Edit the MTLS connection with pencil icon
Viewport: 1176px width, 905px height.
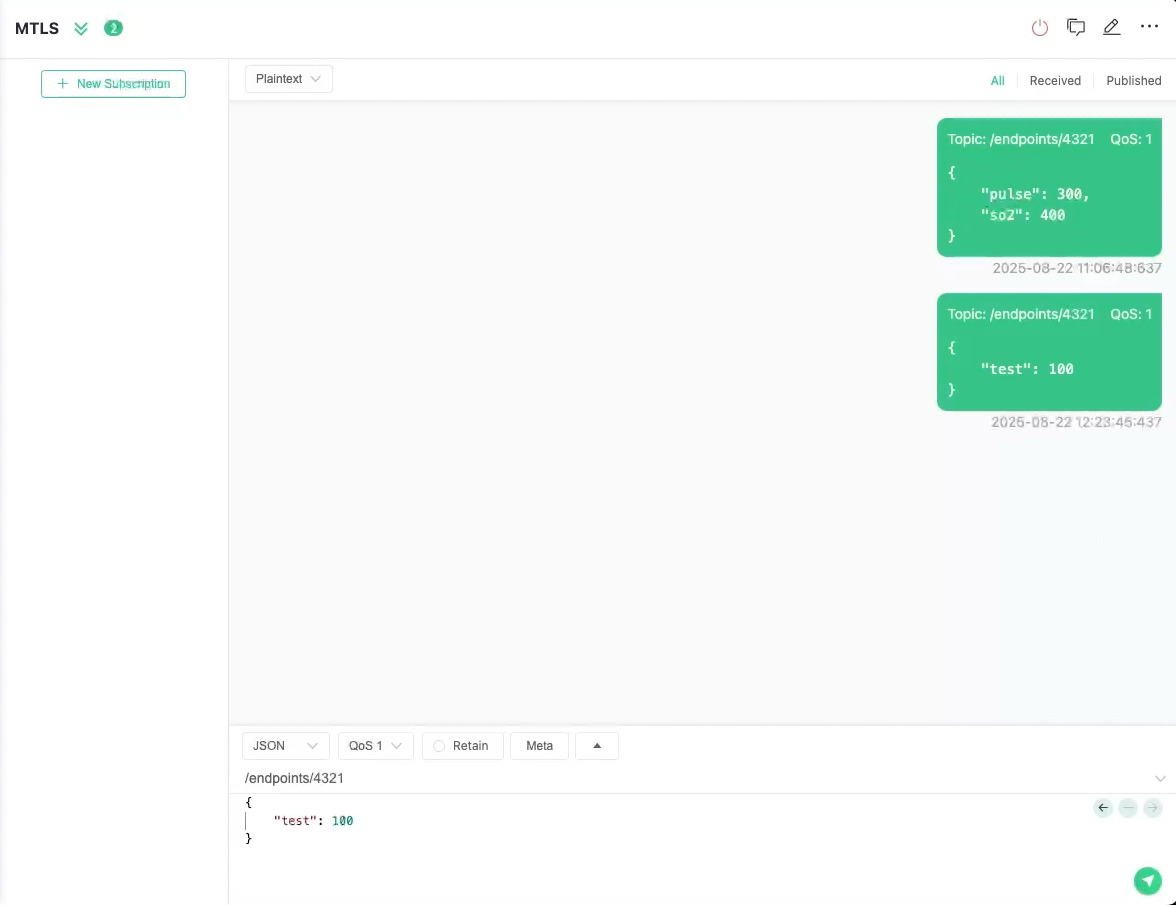click(x=1112, y=27)
